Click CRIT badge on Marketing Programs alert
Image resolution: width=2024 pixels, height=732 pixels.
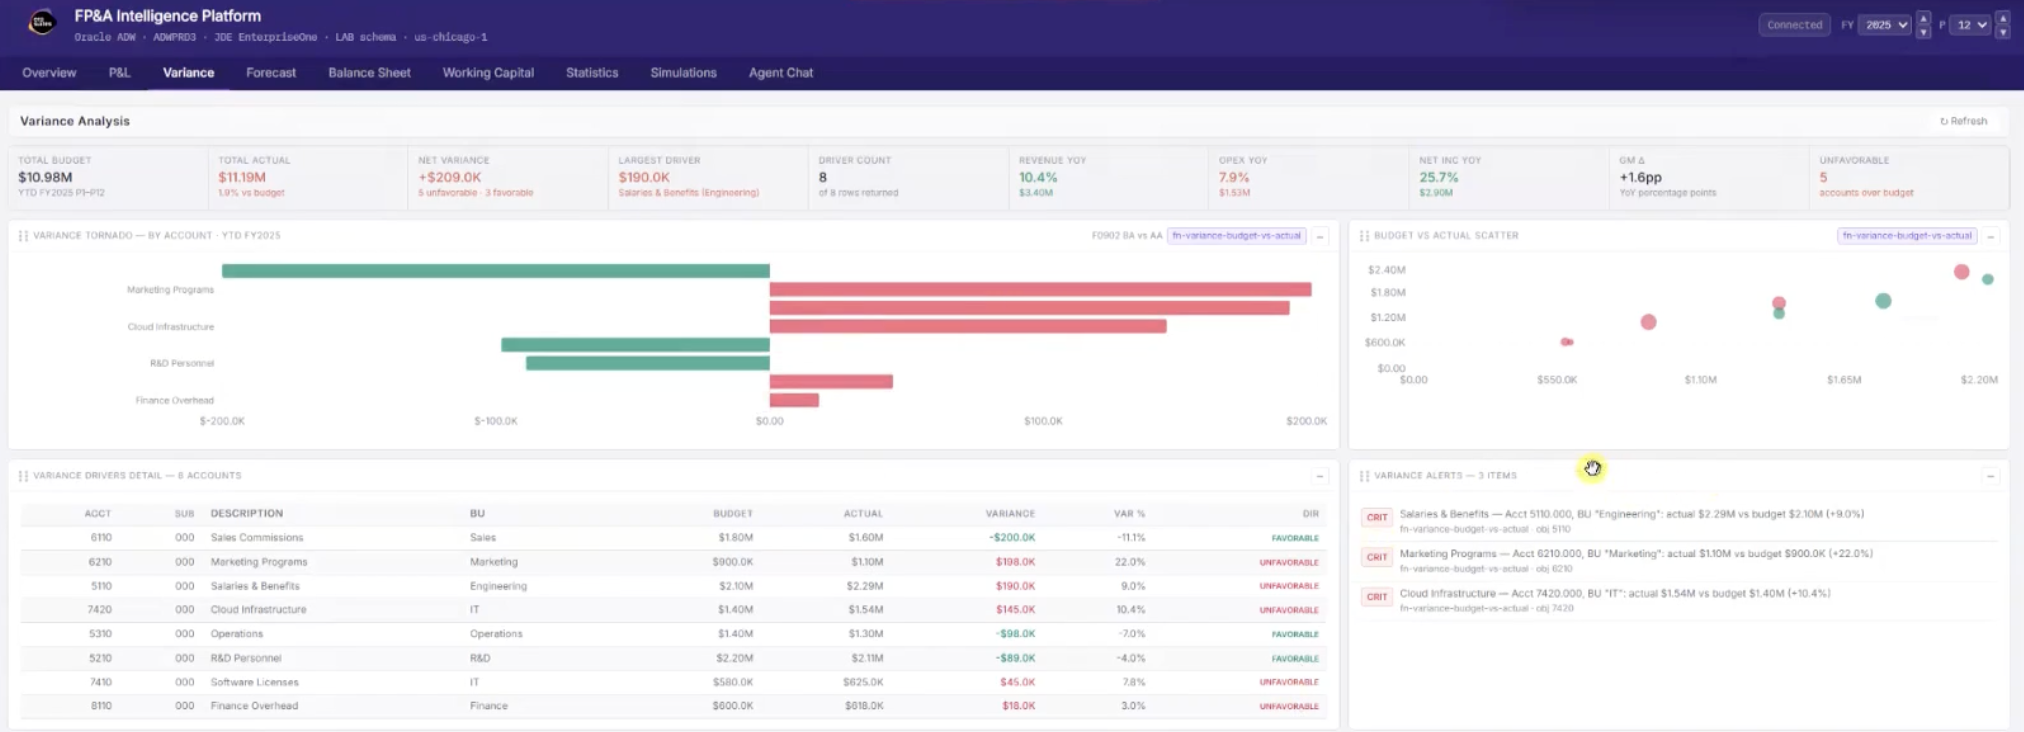click(x=1377, y=558)
